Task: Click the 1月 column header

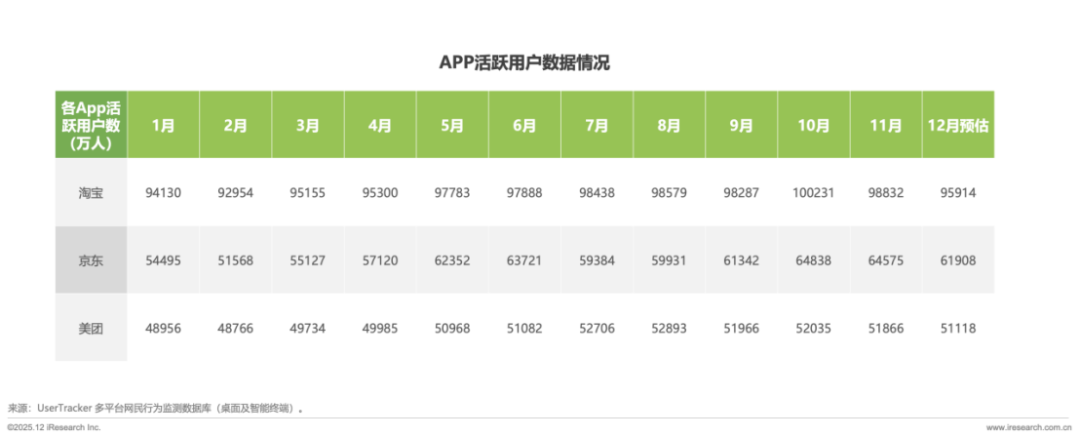Action: [163, 125]
